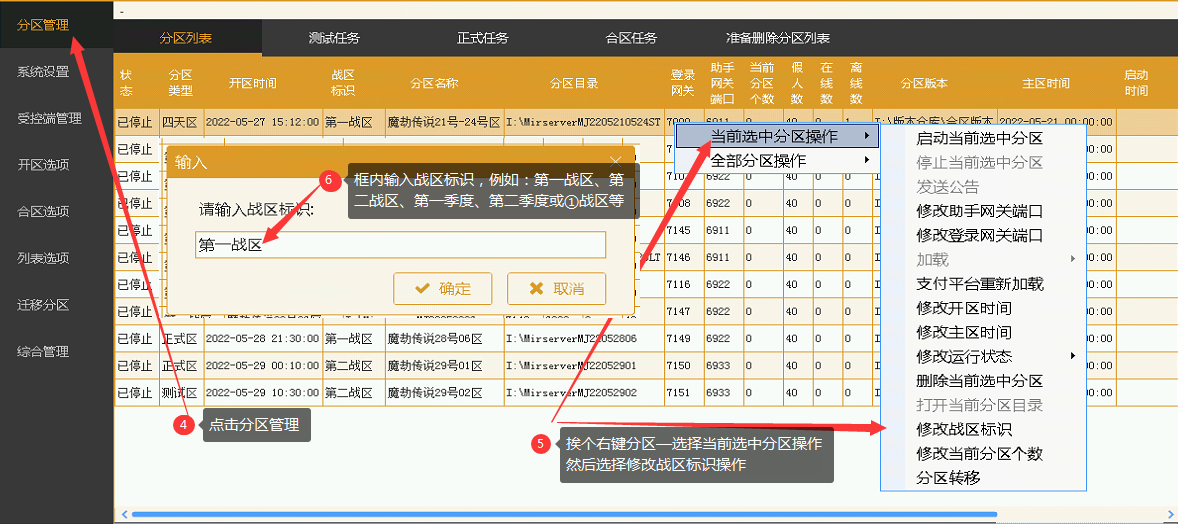Select 受控端管理 in the sidebar
This screenshot has width=1178, height=524.
click(x=49, y=119)
